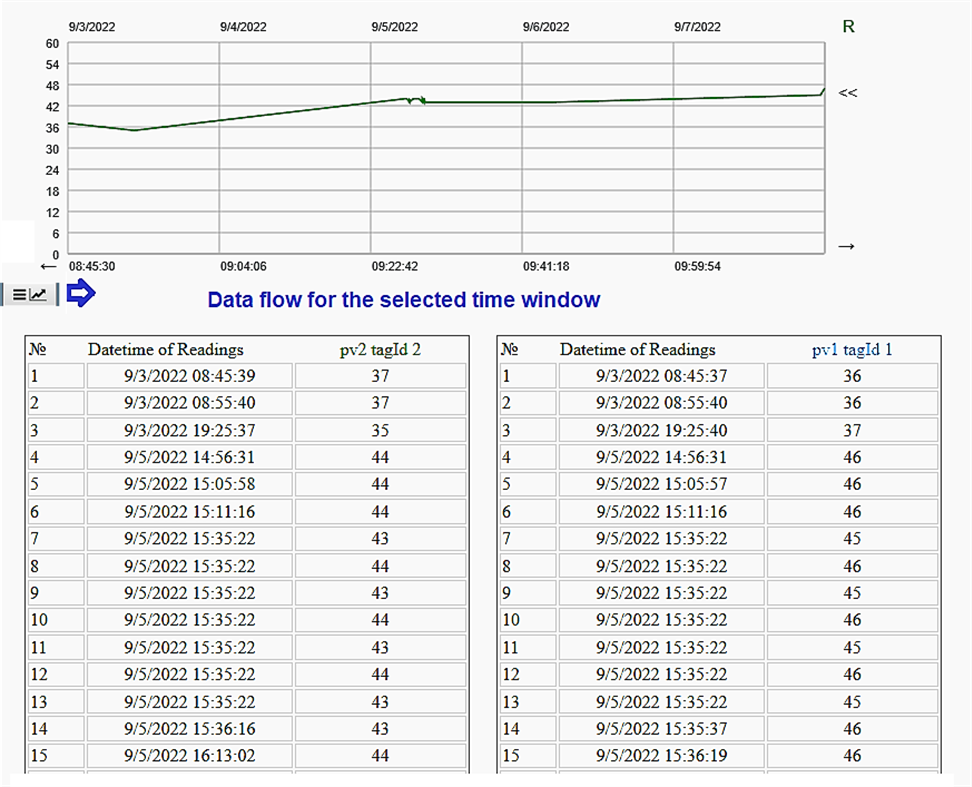Click pv1 table cell 9/5/2022 15:36:19
The width and height of the screenshot is (972, 787).
click(661, 756)
